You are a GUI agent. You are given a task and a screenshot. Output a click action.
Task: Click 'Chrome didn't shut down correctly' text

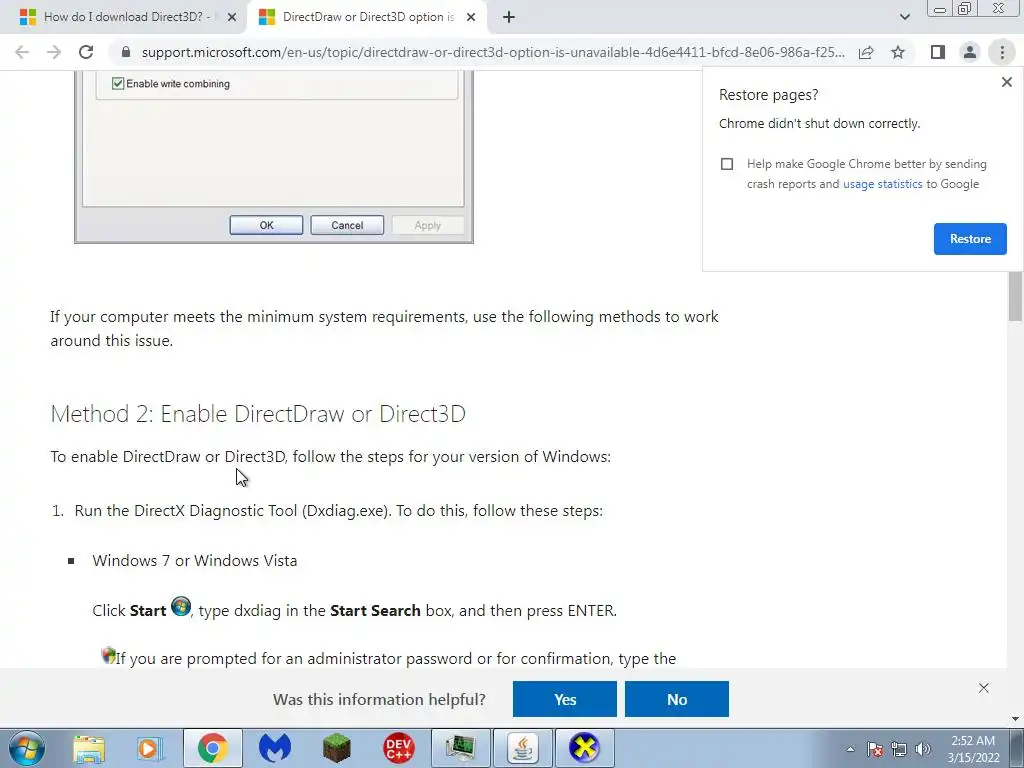[x=820, y=123]
